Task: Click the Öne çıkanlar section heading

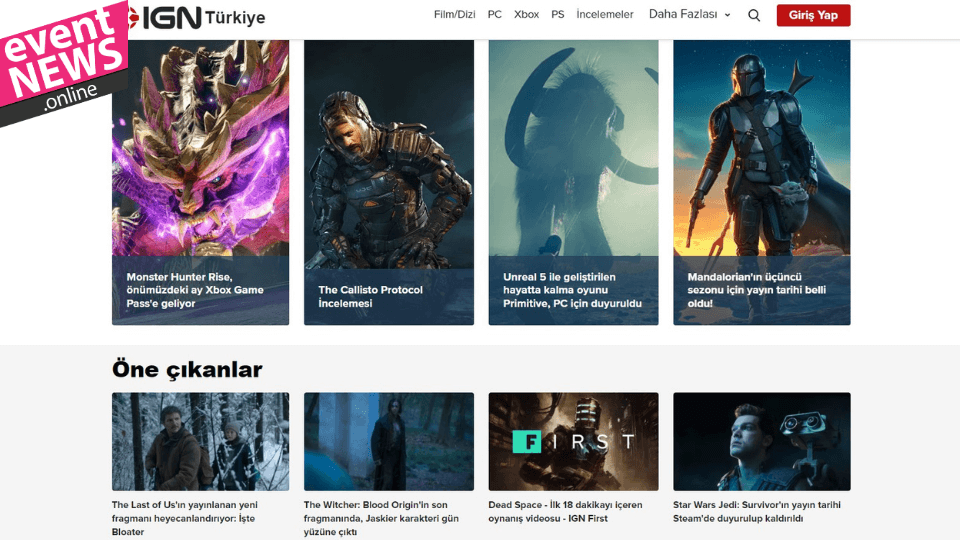Action: click(x=187, y=370)
